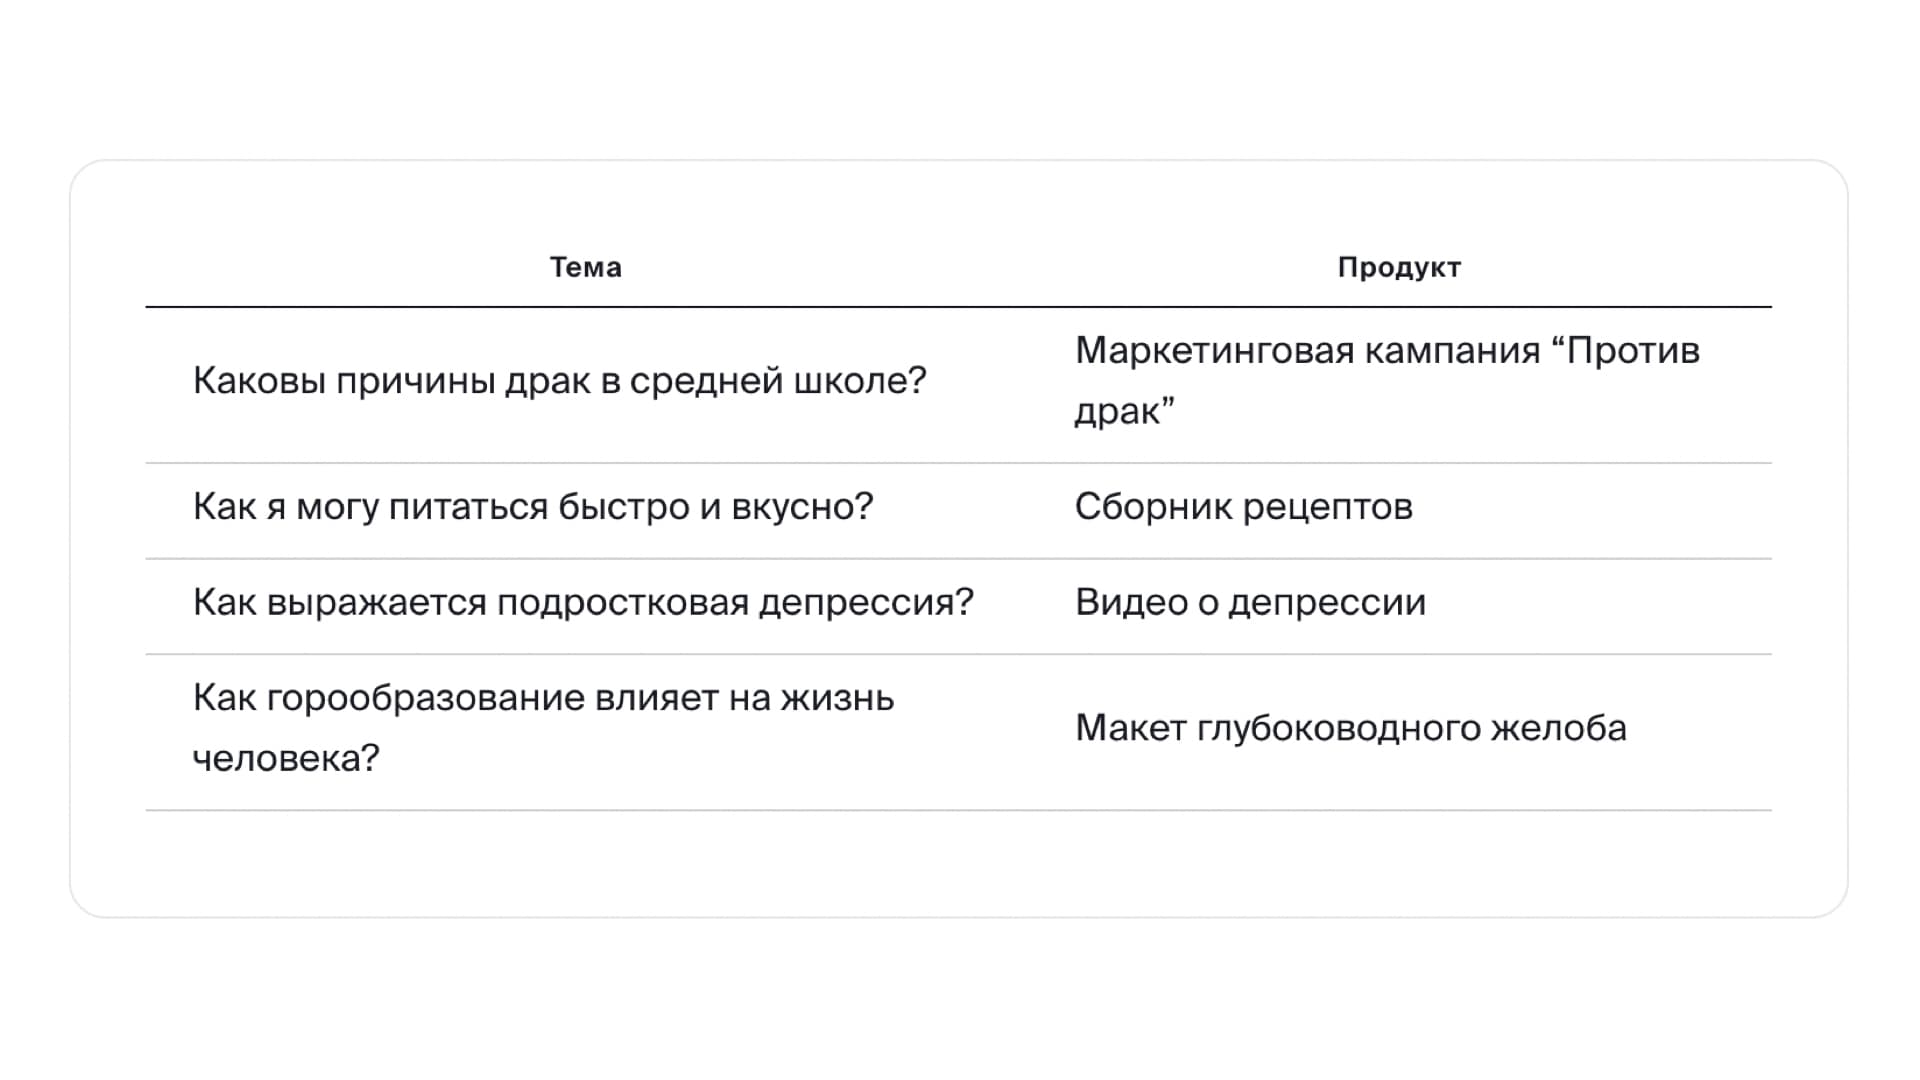Select 'Макет глубоководного желоба' cell
This screenshot has height=1080, width=1920.
[x=1351, y=728]
